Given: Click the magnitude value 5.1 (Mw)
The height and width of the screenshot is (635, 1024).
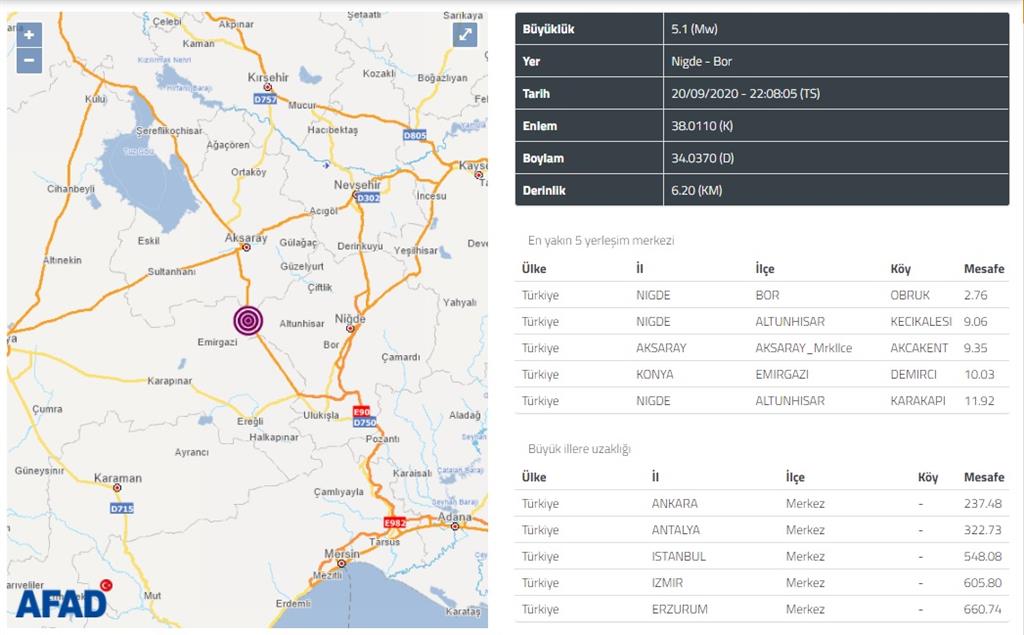Looking at the screenshot, I should pyautogui.click(x=694, y=29).
